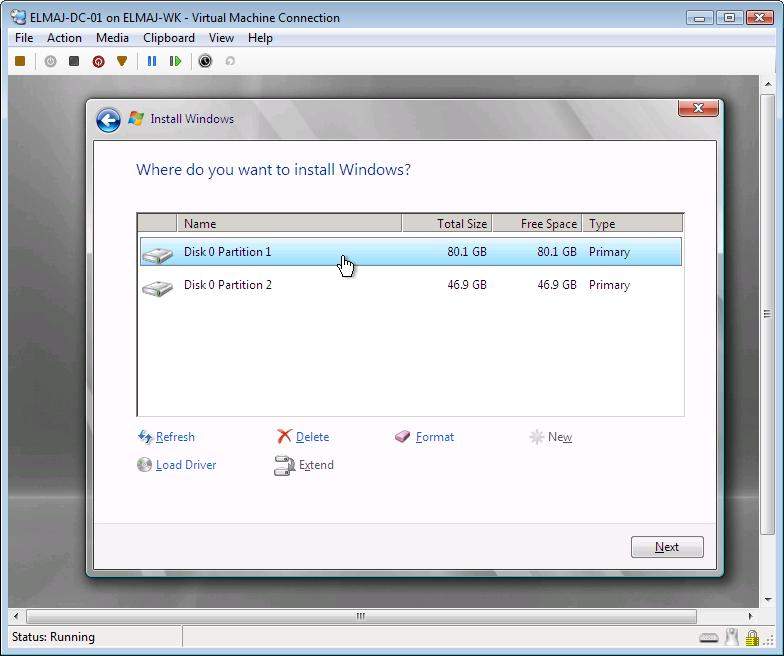Click Delete to remove the selected partition
Viewport: 784px width, 656px height.
pos(303,437)
